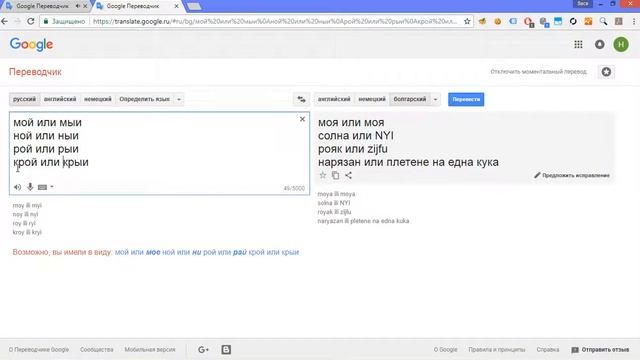Open О Переводчике Google footer link

(39, 350)
